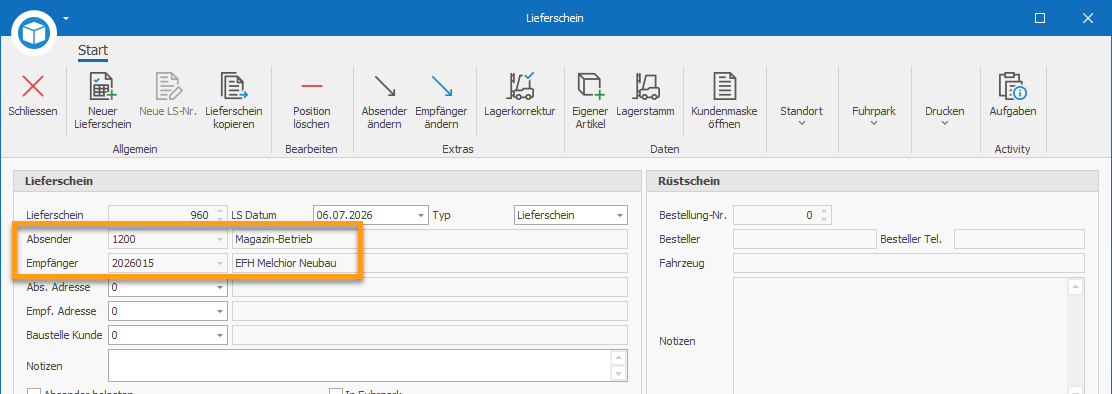This screenshot has width=1112, height=394.
Task: Click the Empf. Adresse description field
Action: (430, 311)
